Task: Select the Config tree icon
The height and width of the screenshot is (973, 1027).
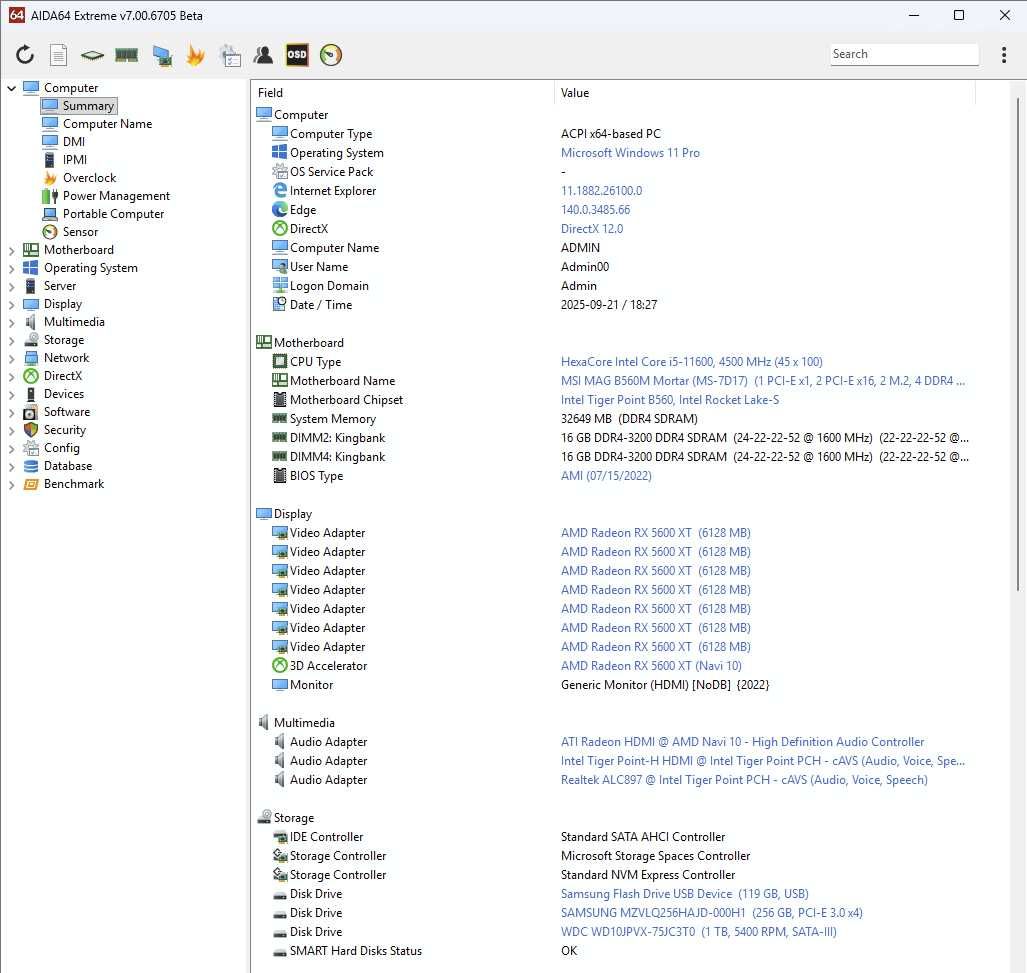Action: tap(31, 448)
